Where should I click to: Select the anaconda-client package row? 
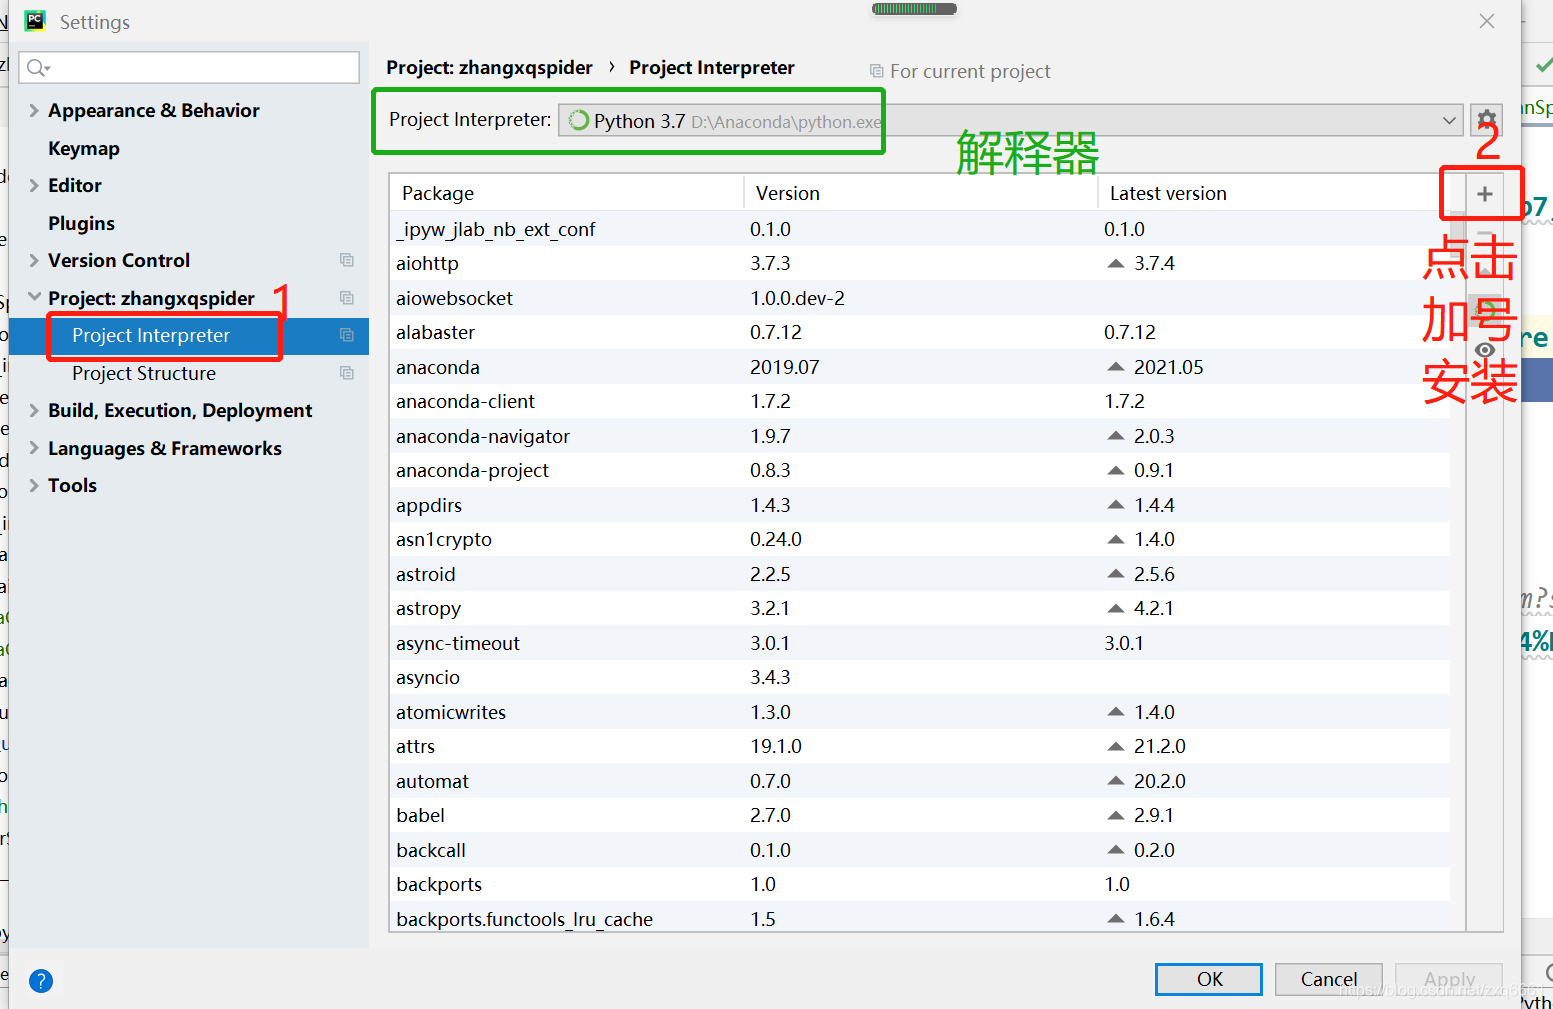tap(920, 401)
